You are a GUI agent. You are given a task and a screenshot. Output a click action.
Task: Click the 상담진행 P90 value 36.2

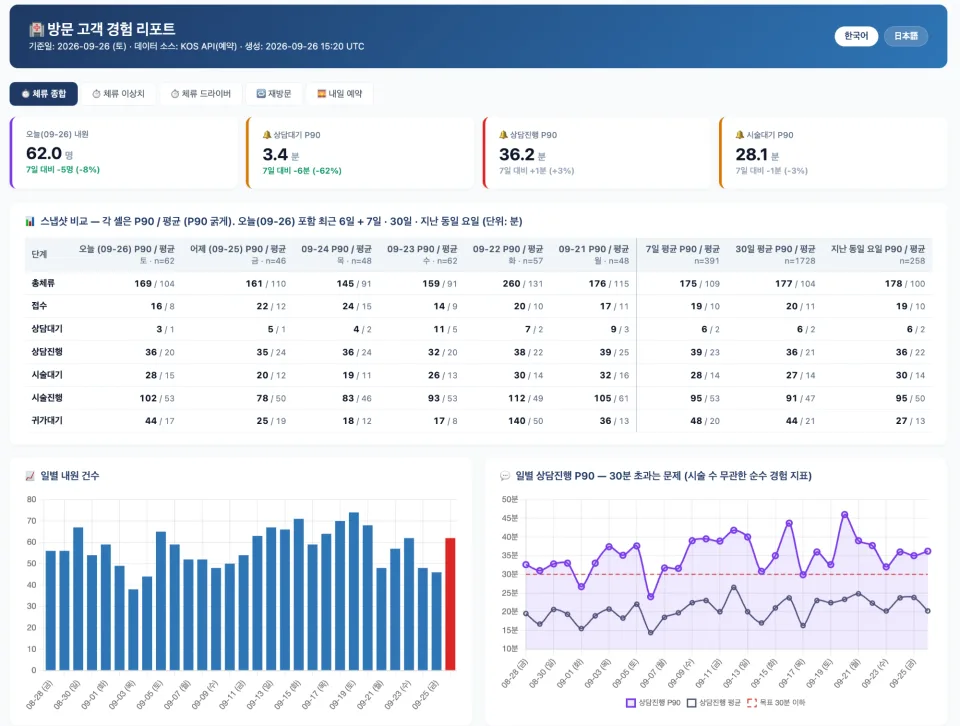[x=517, y=154]
